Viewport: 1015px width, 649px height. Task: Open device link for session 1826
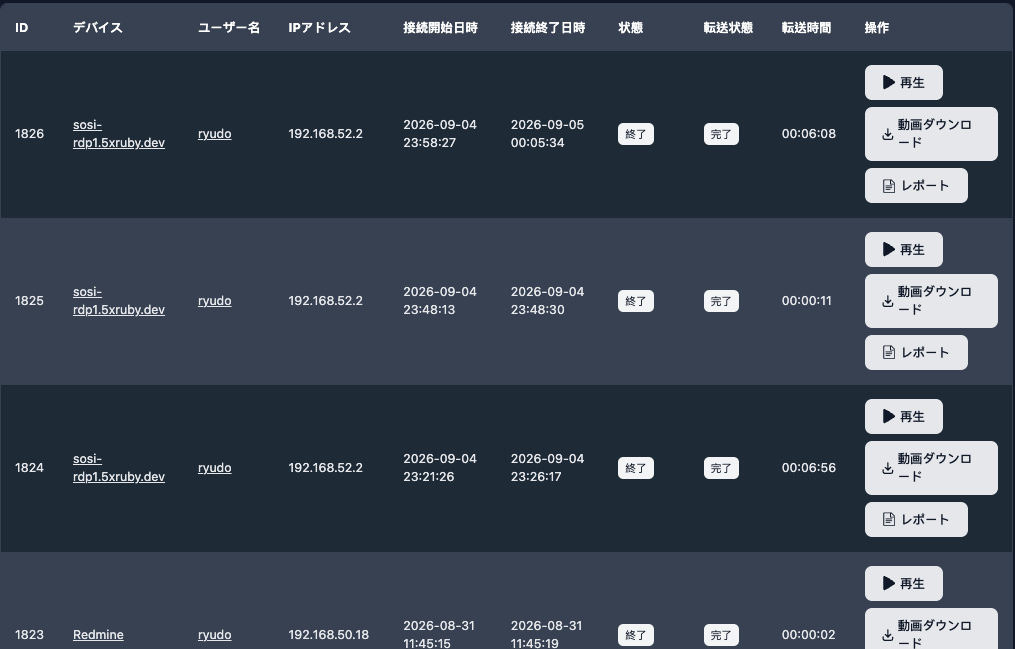click(118, 134)
